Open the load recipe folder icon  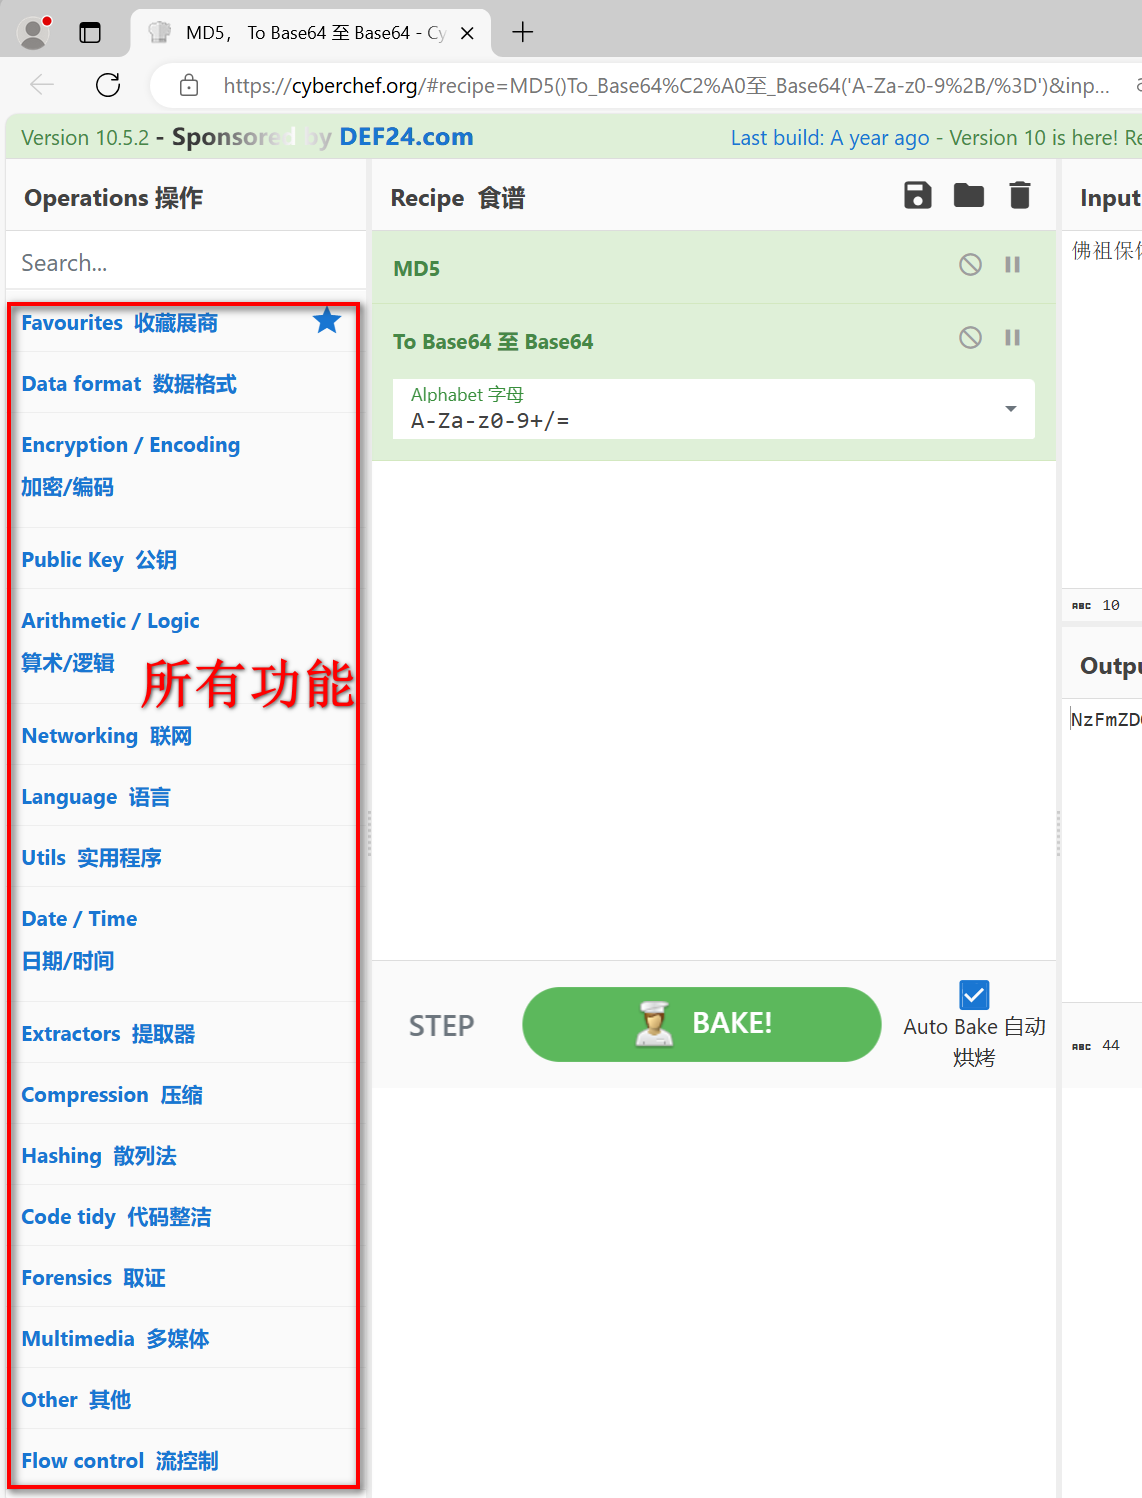[x=968, y=196]
